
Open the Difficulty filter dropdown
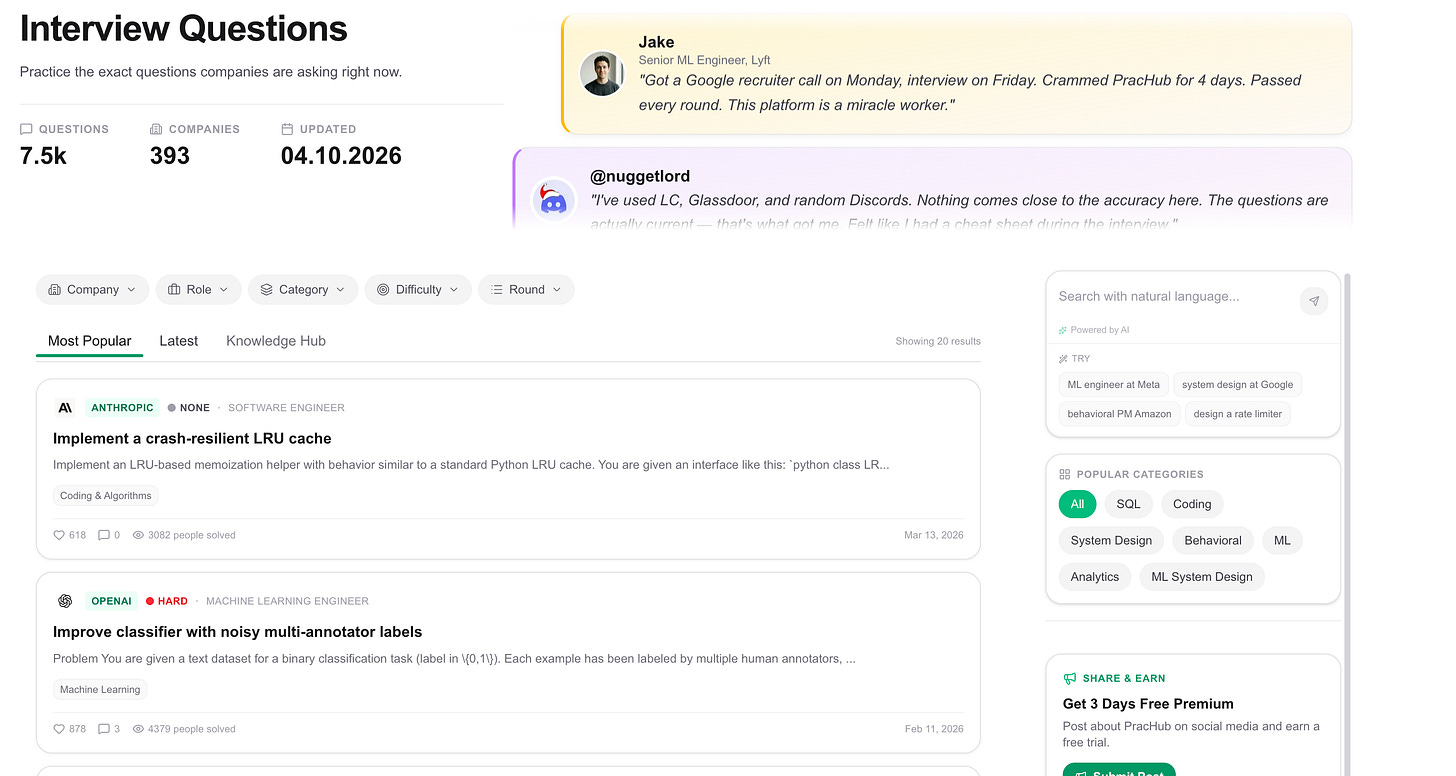pyautogui.click(x=418, y=290)
